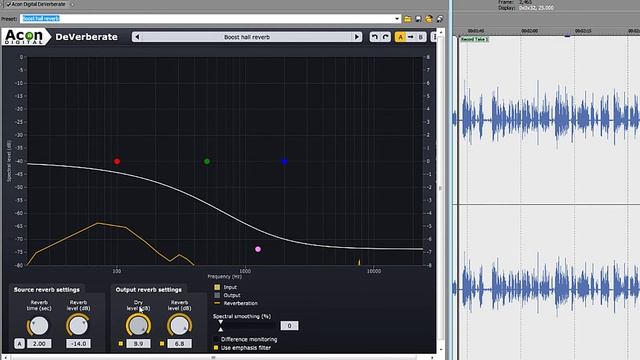The image size is (640, 360).
Task: Select the A settings slot
Action: (x=400, y=37)
